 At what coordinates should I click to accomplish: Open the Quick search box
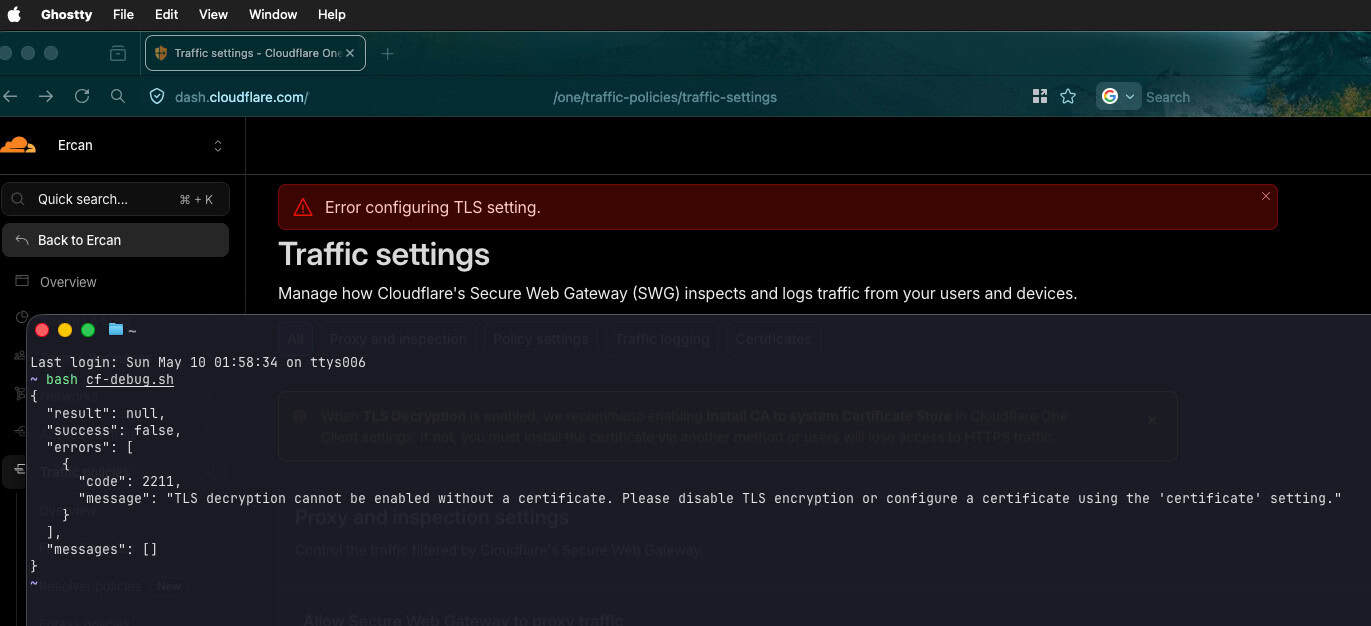tap(116, 199)
